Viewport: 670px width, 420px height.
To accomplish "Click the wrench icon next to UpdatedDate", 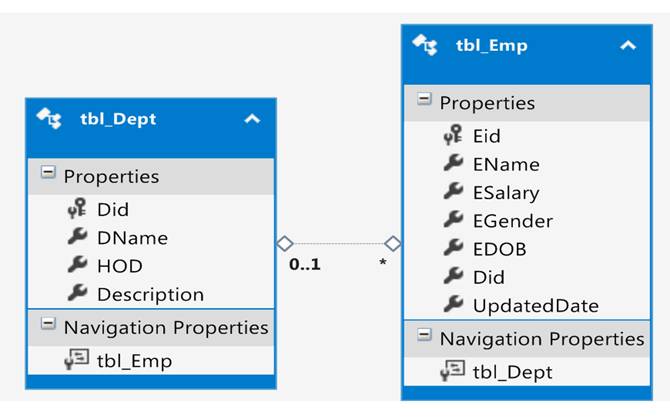I will pyautogui.click(x=453, y=305).
